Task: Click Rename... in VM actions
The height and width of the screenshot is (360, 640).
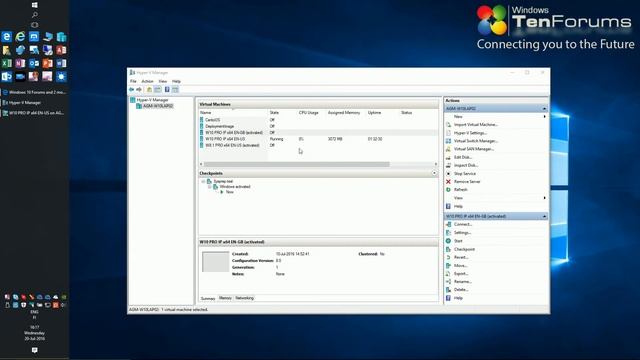Action: pyautogui.click(x=462, y=282)
